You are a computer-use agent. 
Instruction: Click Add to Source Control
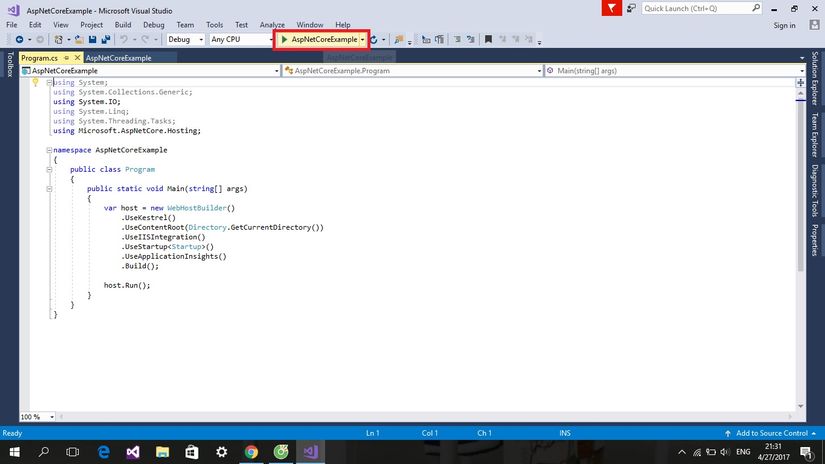tap(771, 433)
